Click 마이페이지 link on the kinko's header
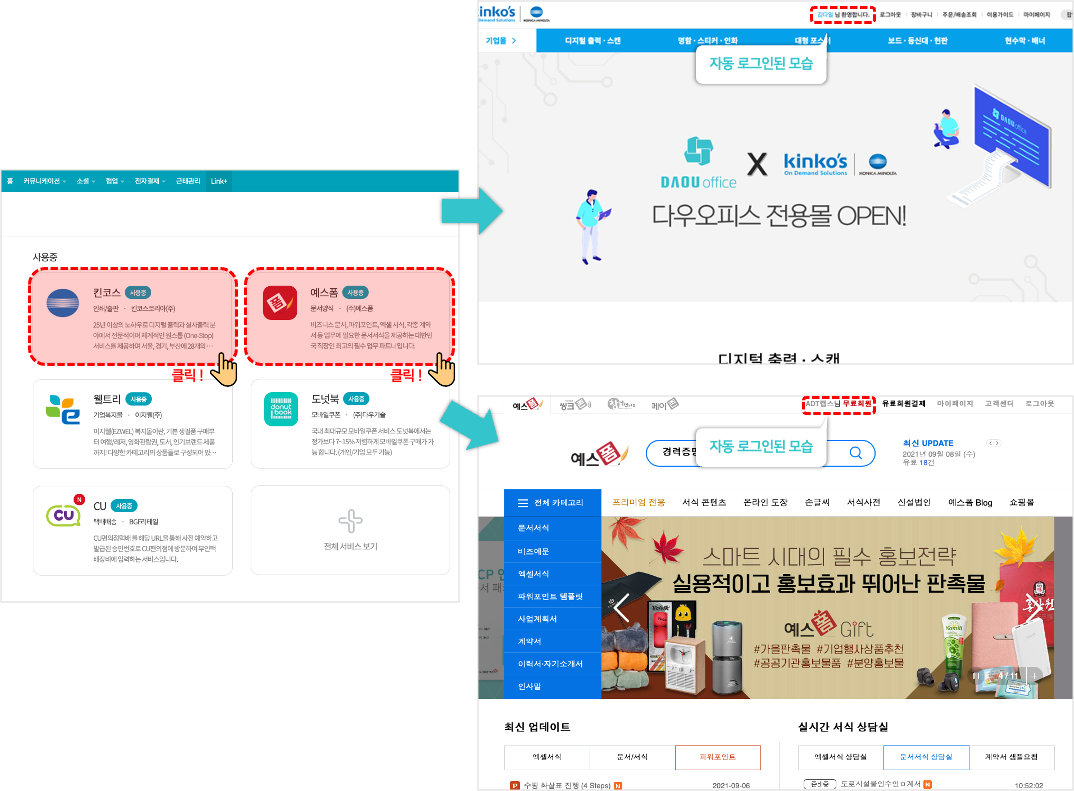Screen dimensions: 1074x791 click(x=1036, y=14)
